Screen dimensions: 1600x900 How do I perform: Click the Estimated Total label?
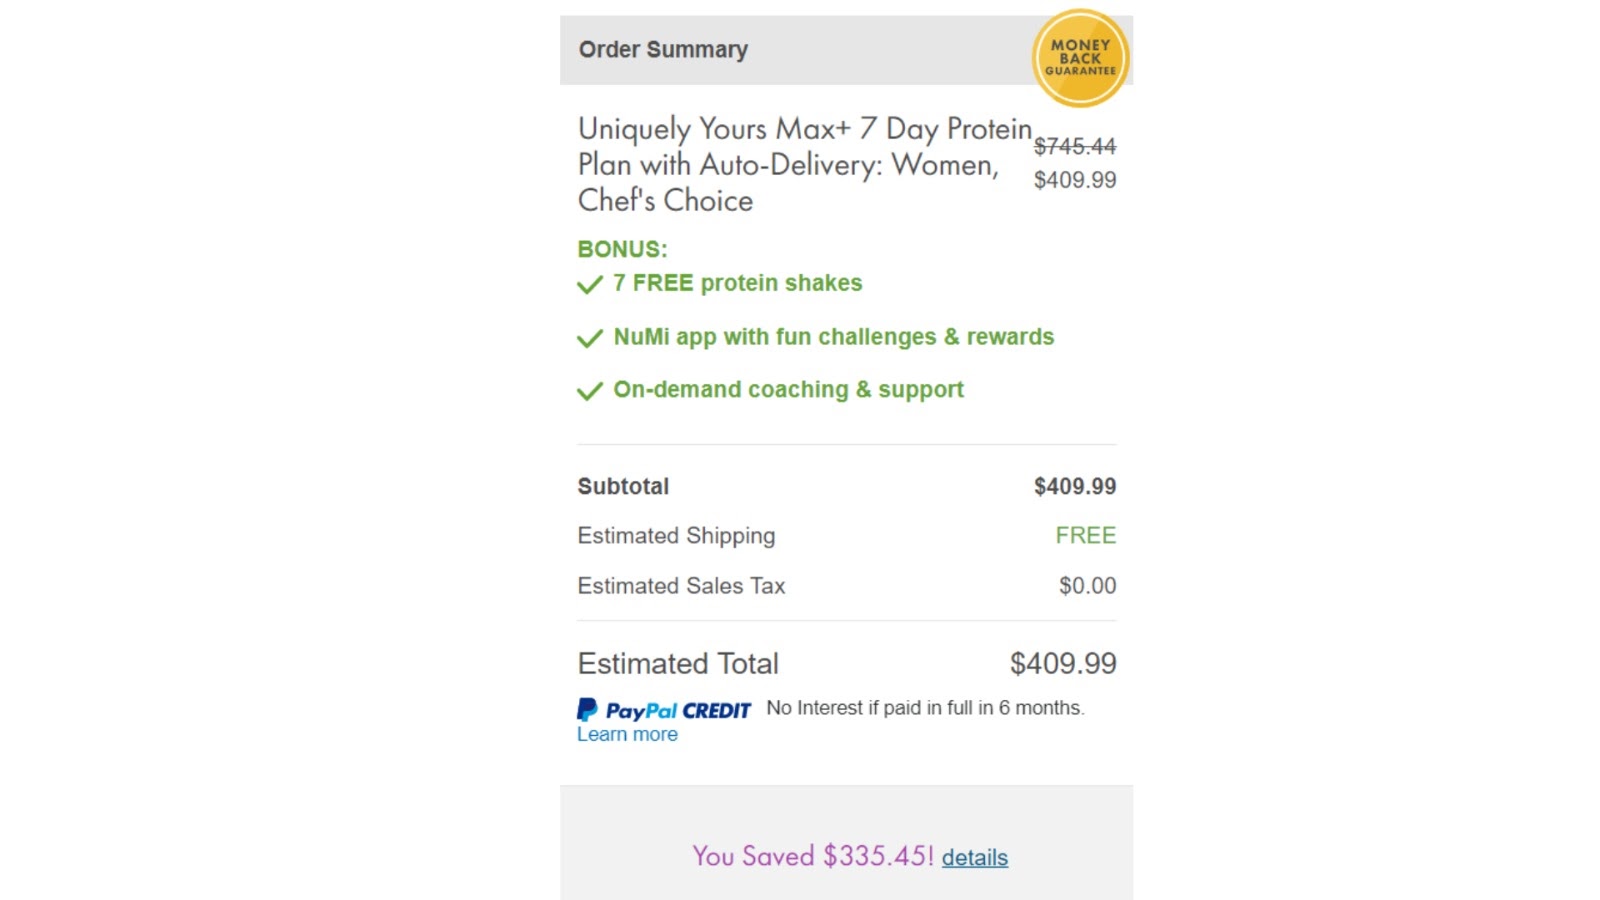678,664
